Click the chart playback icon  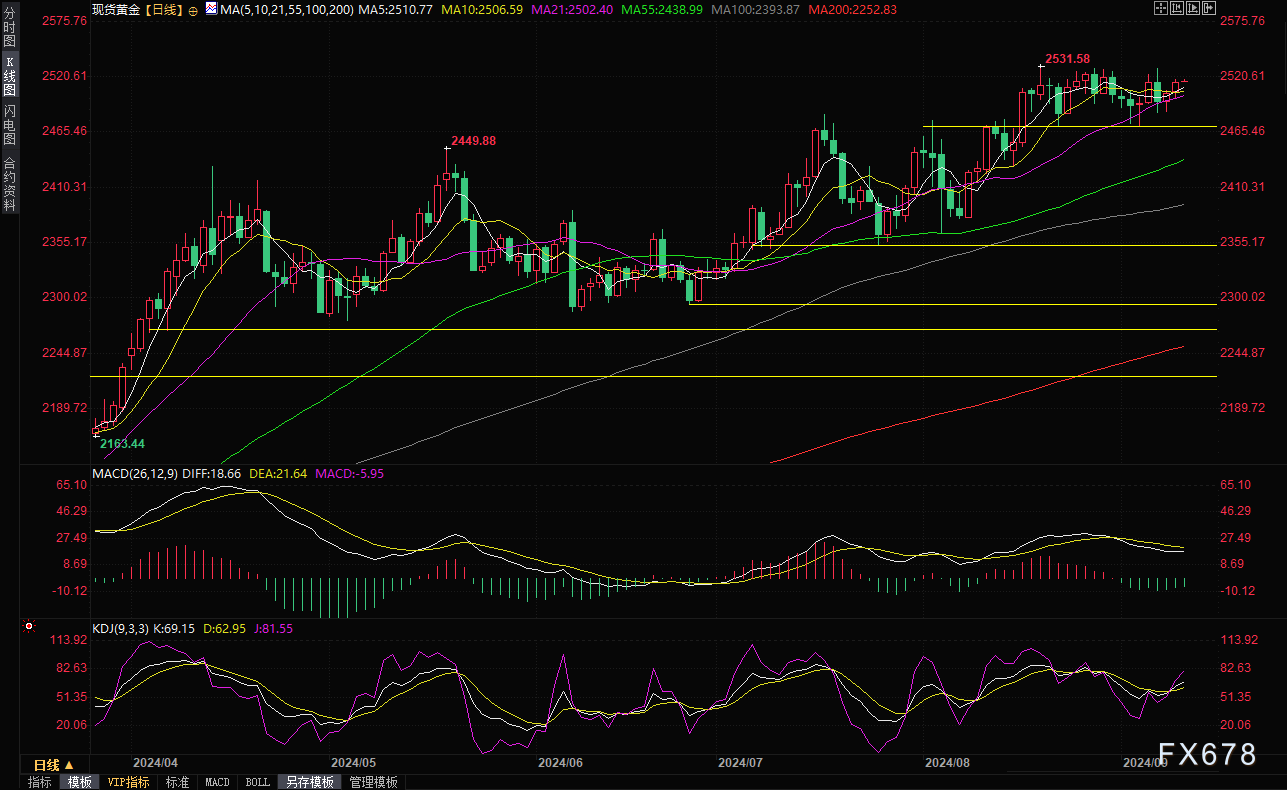coord(1194,9)
